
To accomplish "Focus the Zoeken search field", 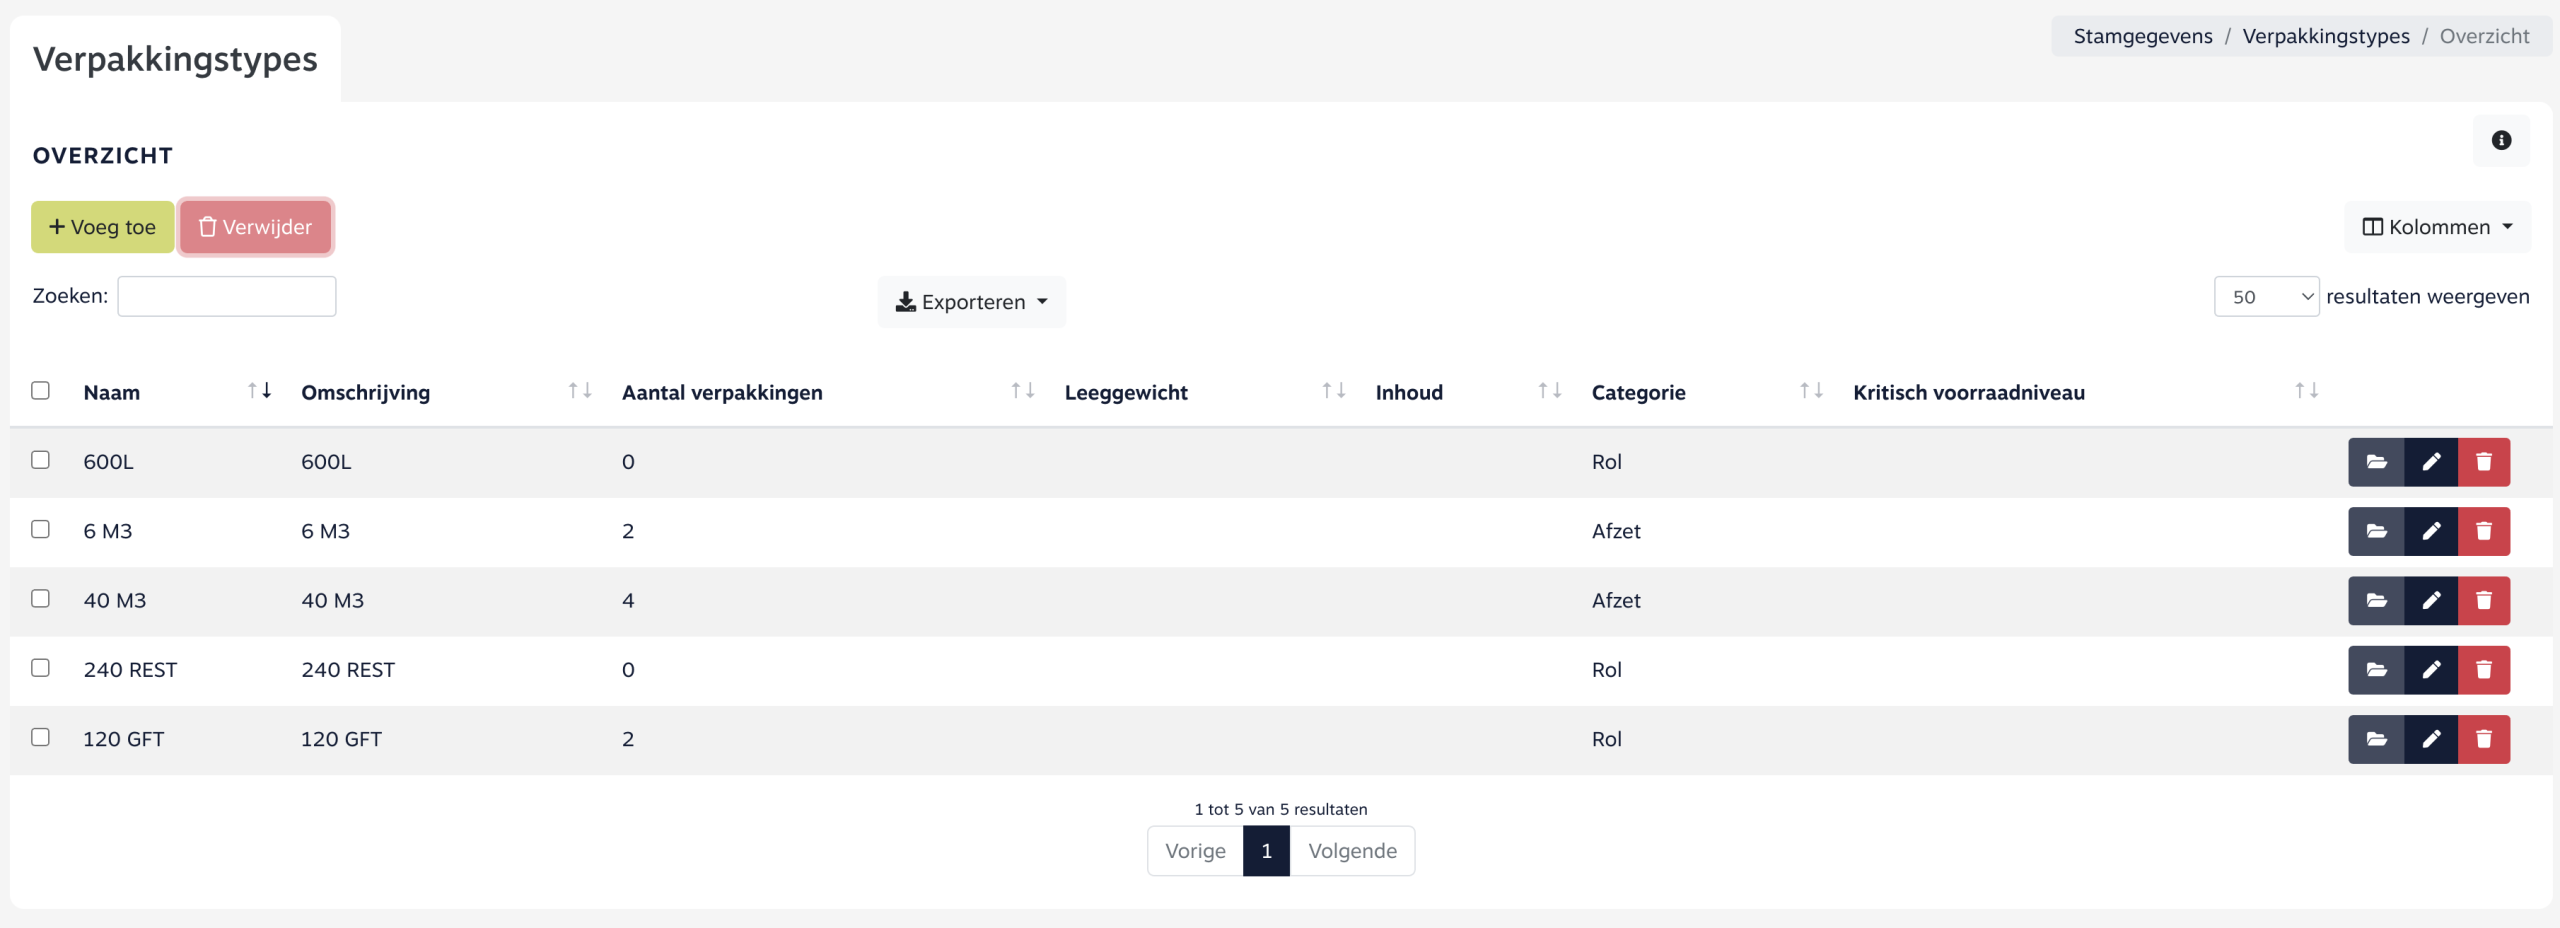I will point(227,297).
